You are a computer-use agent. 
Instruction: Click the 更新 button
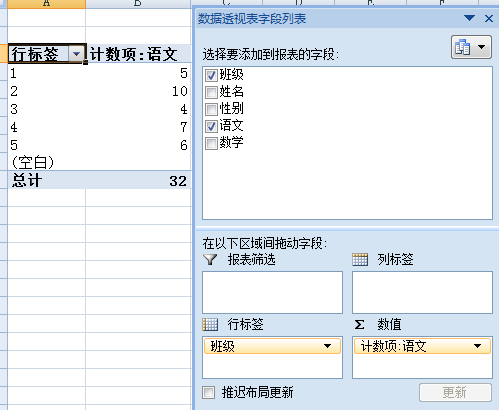click(x=455, y=392)
